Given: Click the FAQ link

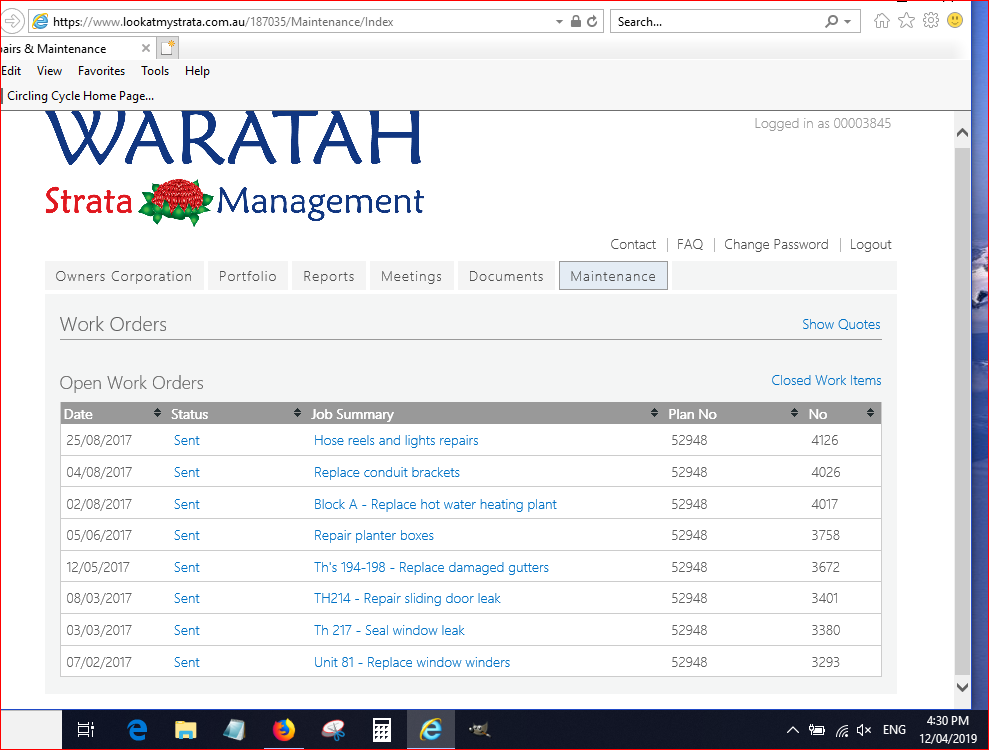Looking at the screenshot, I should [689, 244].
